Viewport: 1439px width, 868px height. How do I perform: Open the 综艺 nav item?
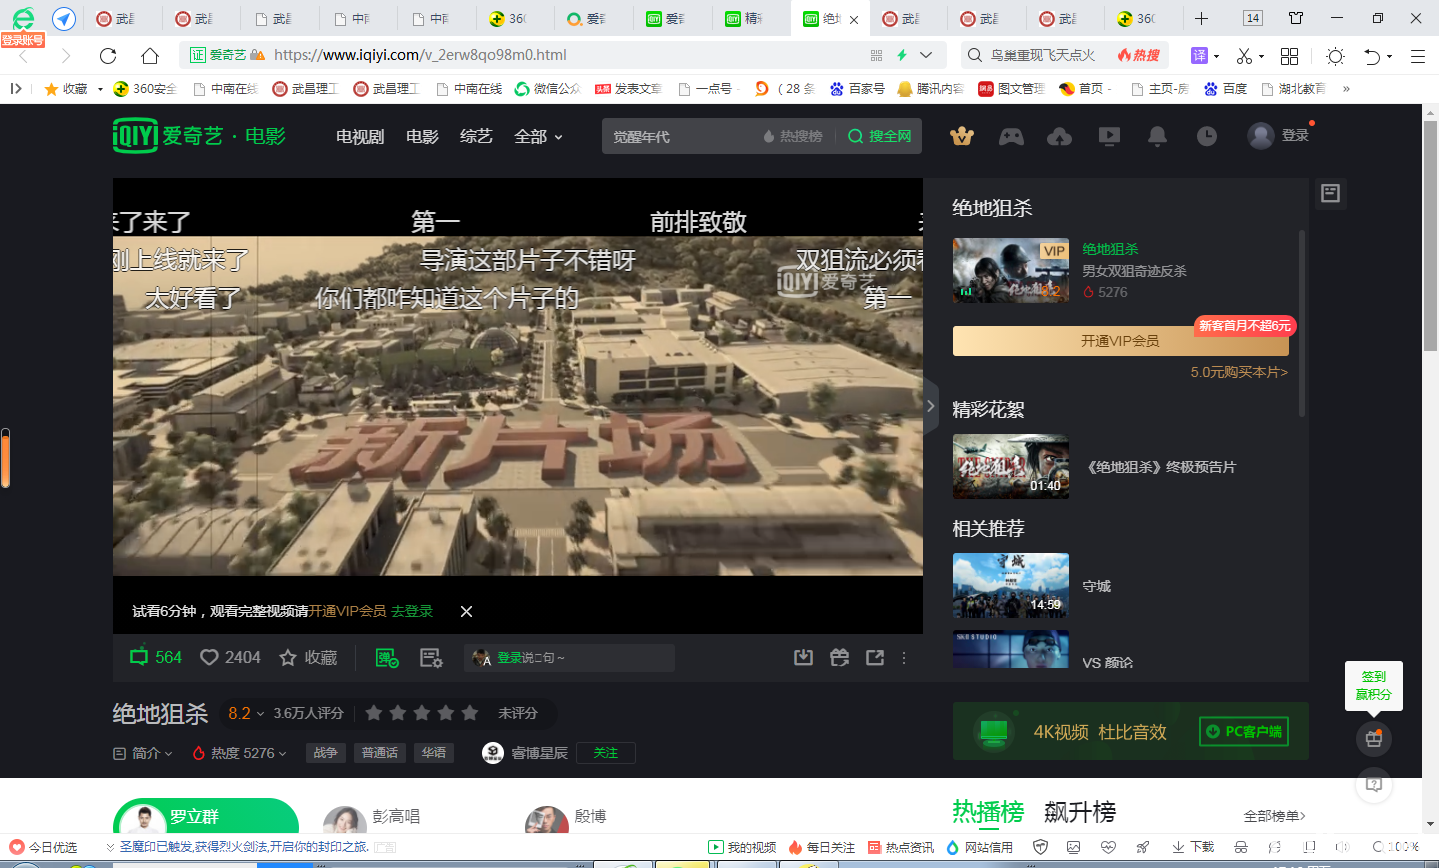click(476, 136)
